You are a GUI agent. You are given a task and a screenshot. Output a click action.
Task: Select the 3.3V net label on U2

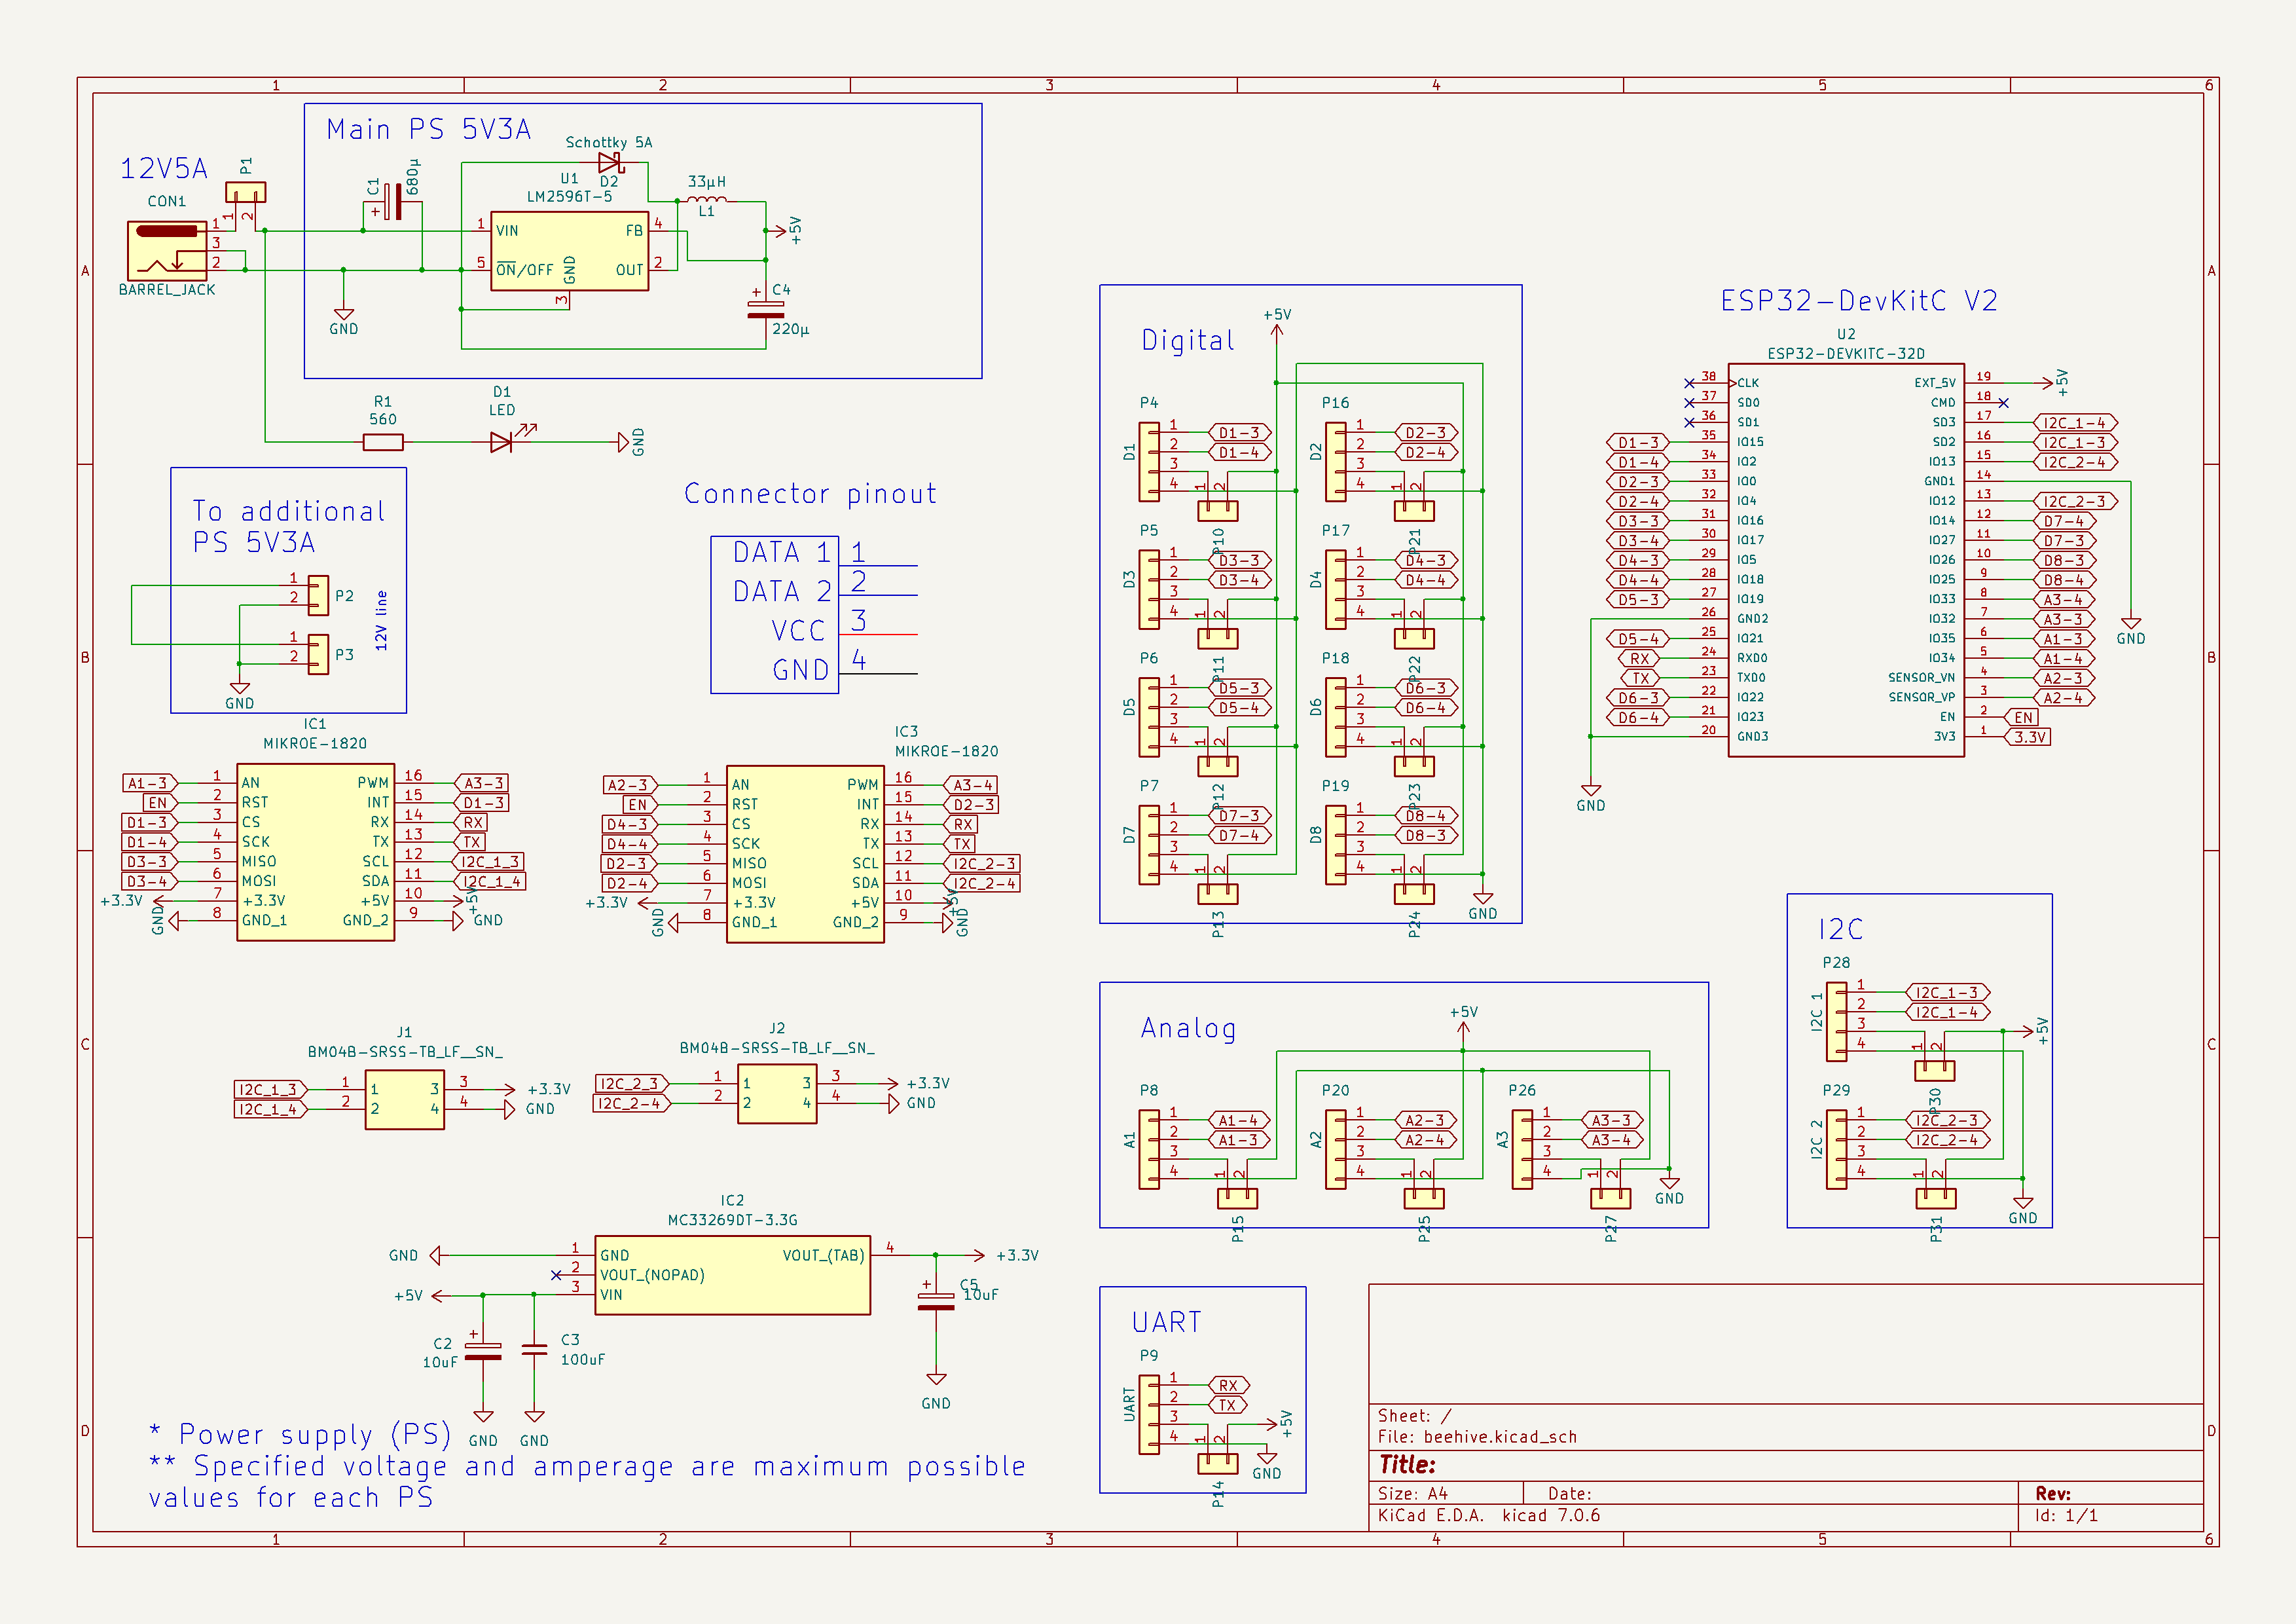click(x=2029, y=737)
